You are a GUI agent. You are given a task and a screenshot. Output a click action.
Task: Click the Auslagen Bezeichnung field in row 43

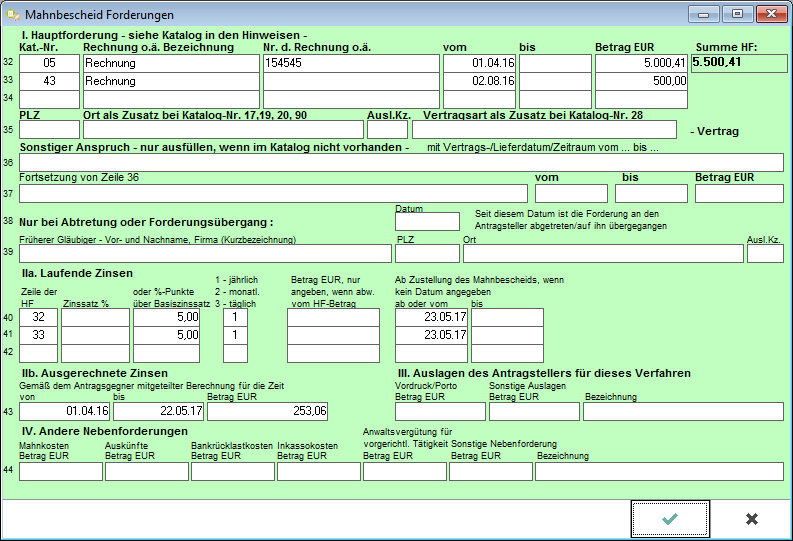683,412
